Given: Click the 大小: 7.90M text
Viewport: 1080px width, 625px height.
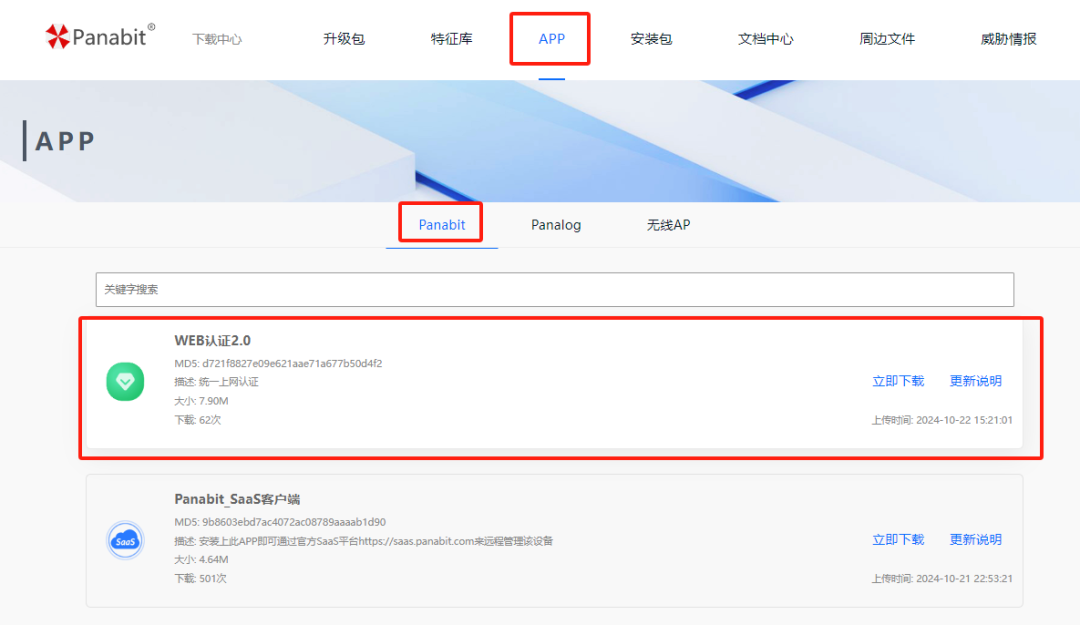Looking at the screenshot, I should point(201,401).
